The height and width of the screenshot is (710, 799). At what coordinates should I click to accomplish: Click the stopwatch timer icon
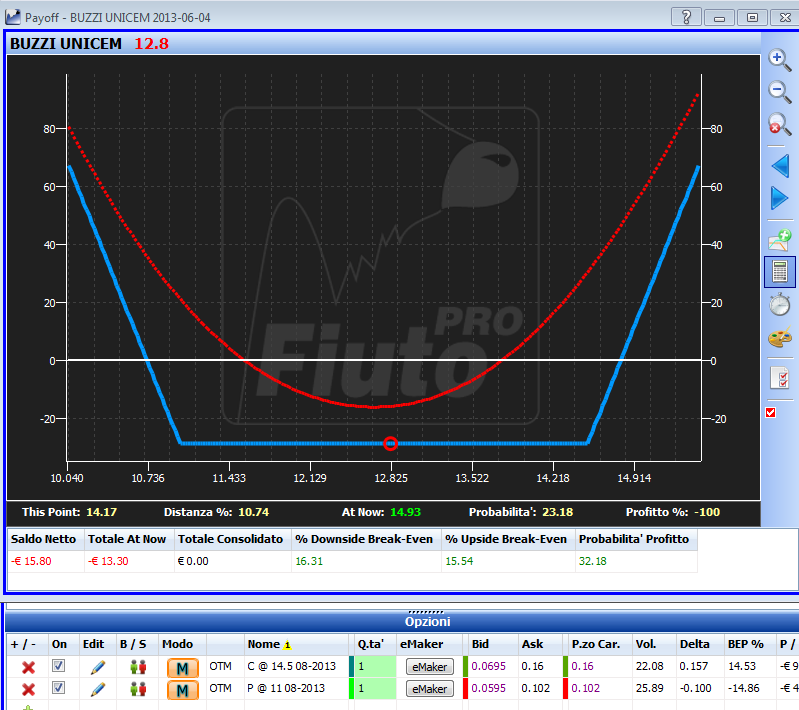[780, 305]
